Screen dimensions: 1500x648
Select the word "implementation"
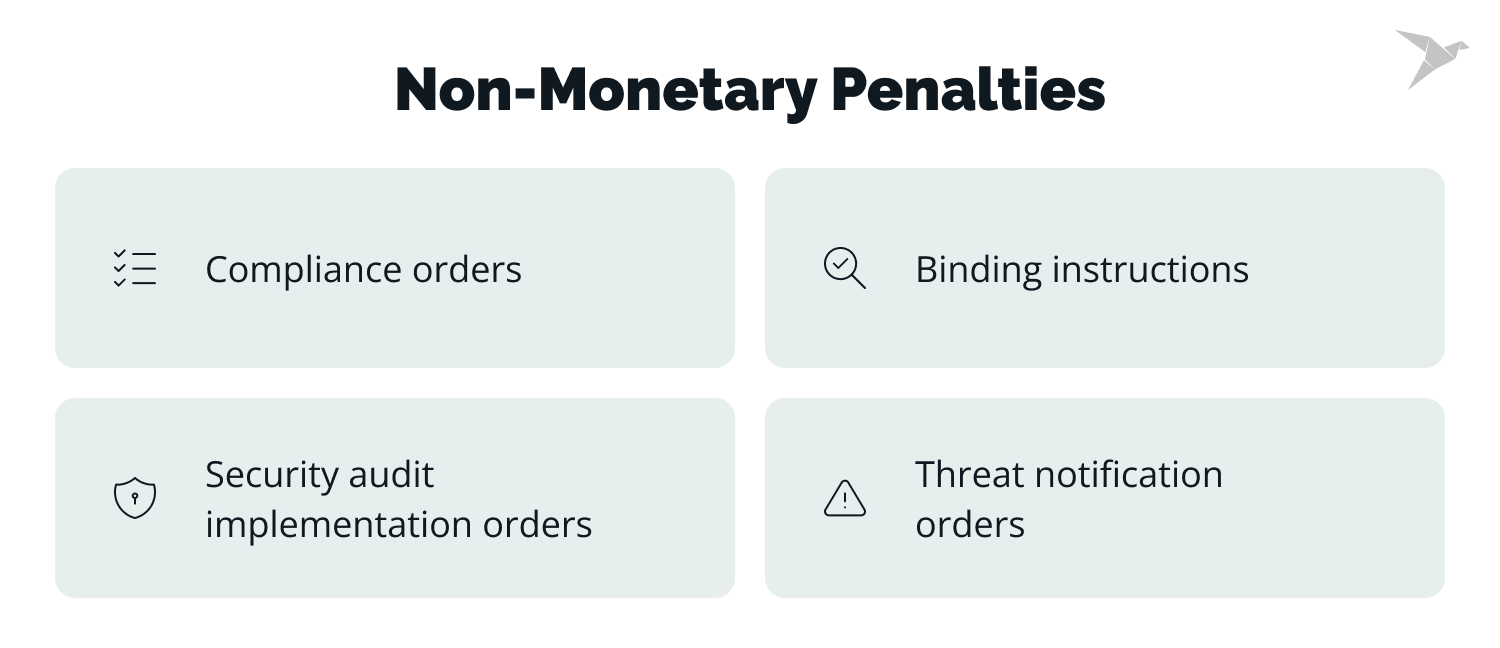click(337, 524)
